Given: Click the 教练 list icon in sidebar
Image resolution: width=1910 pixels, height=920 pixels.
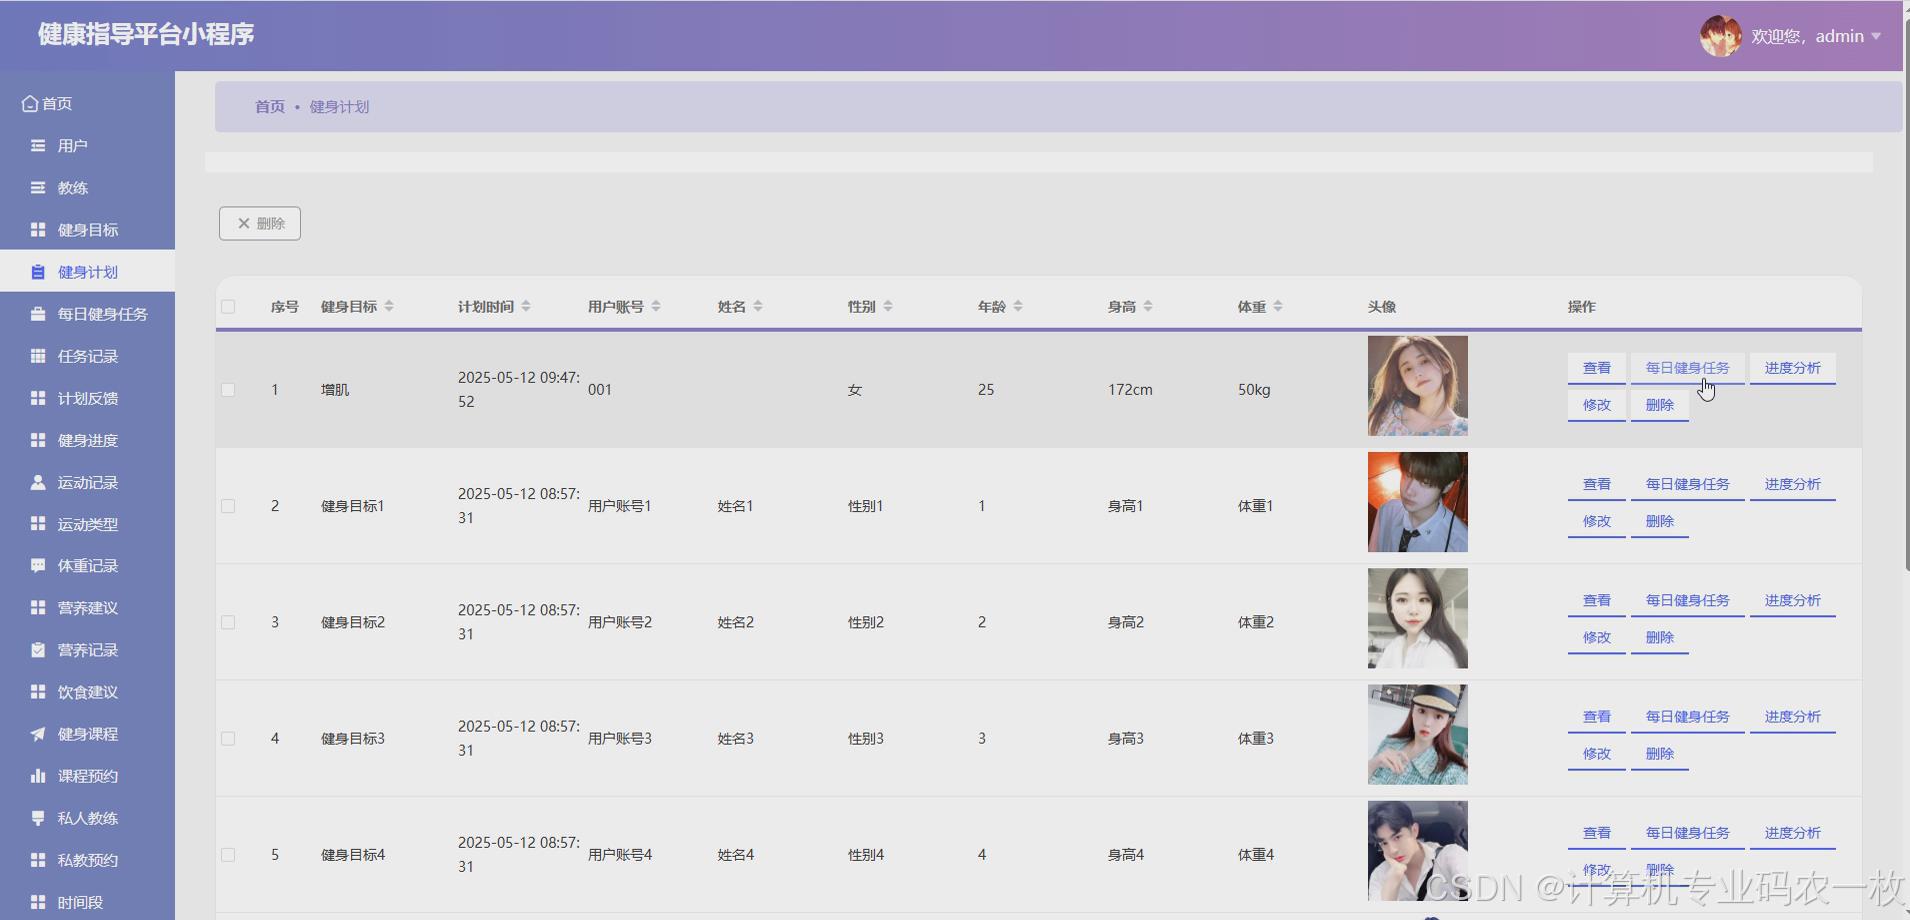Looking at the screenshot, I should [38, 188].
